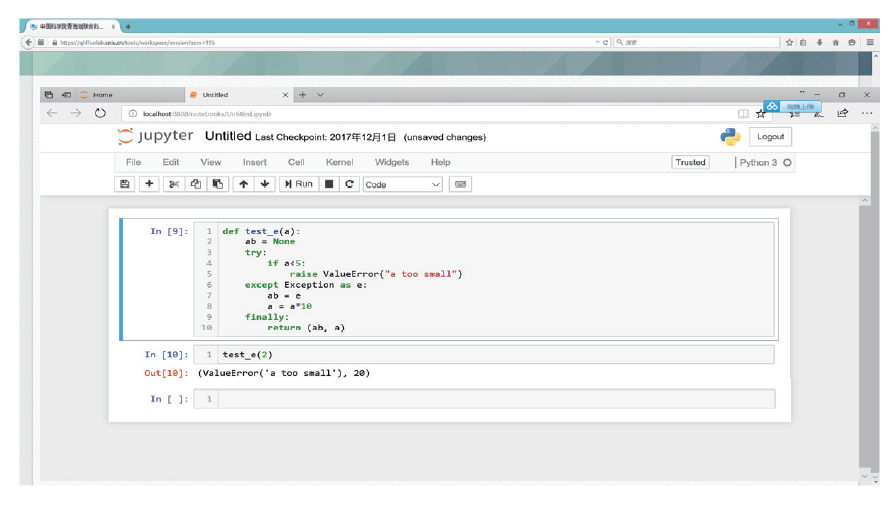Add page to Edge favorites star
Screen dimensions: 896x505
[761, 114]
